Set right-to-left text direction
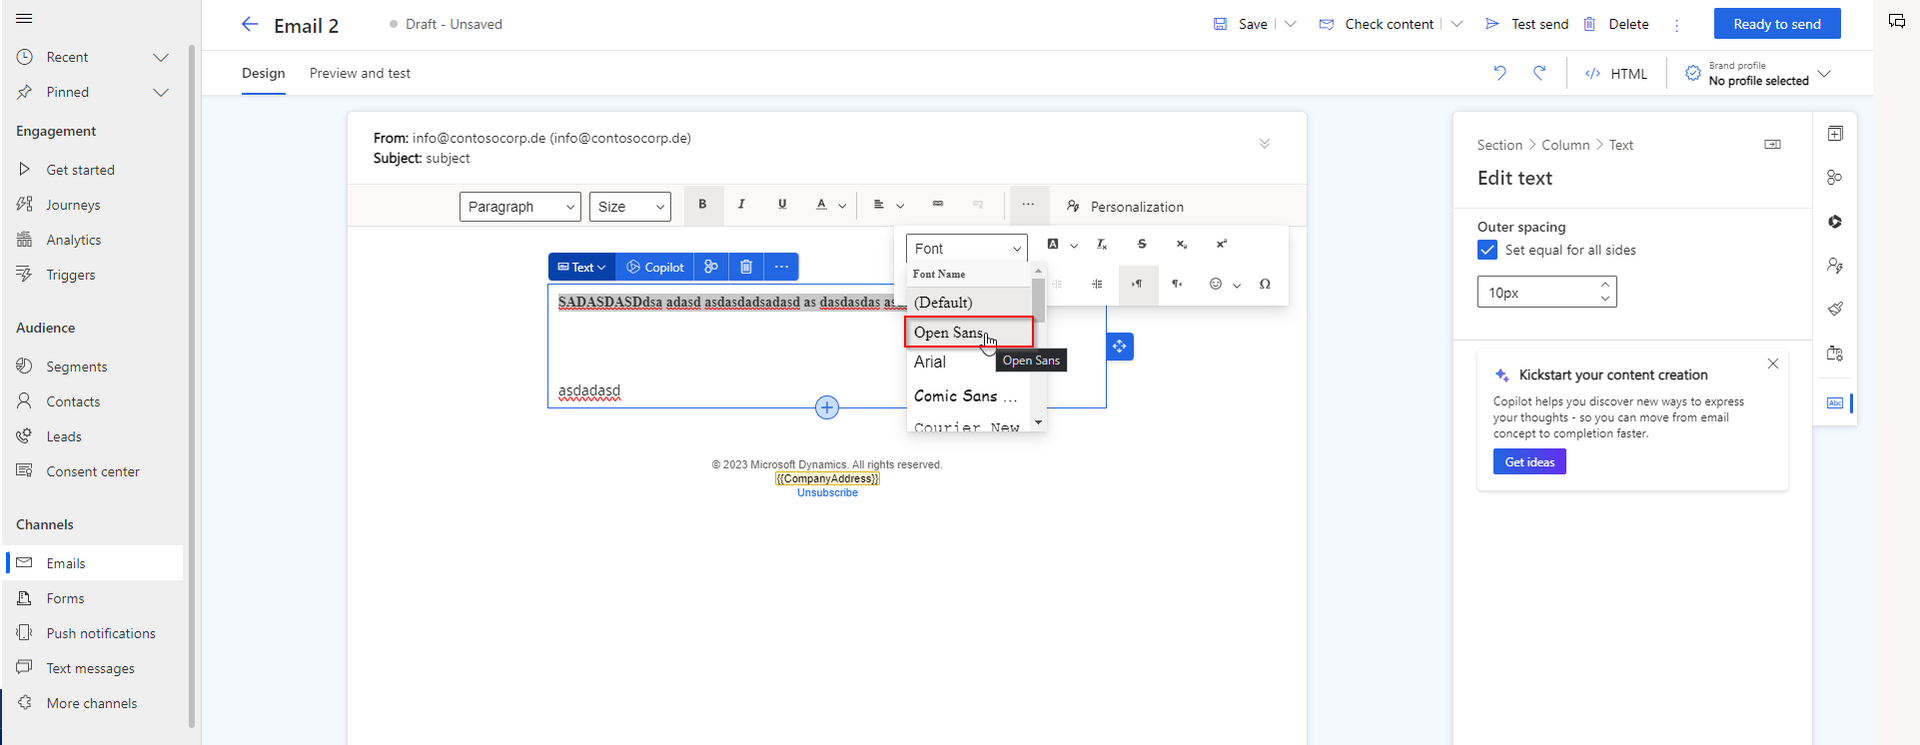This screenshot has height=745, width=1920. [1177, 284]
